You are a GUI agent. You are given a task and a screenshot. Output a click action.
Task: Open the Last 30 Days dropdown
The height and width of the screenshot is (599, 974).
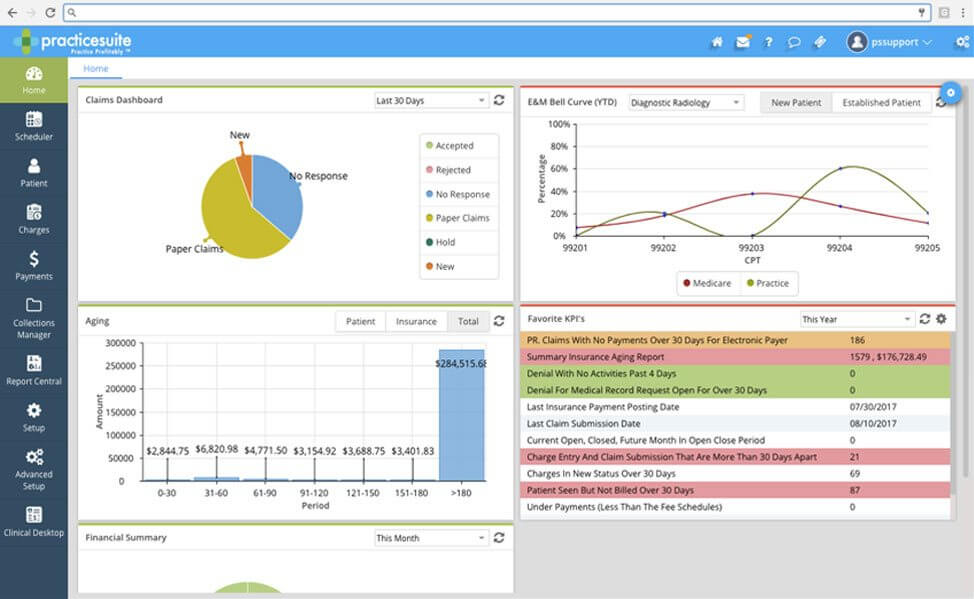(430, 101)
